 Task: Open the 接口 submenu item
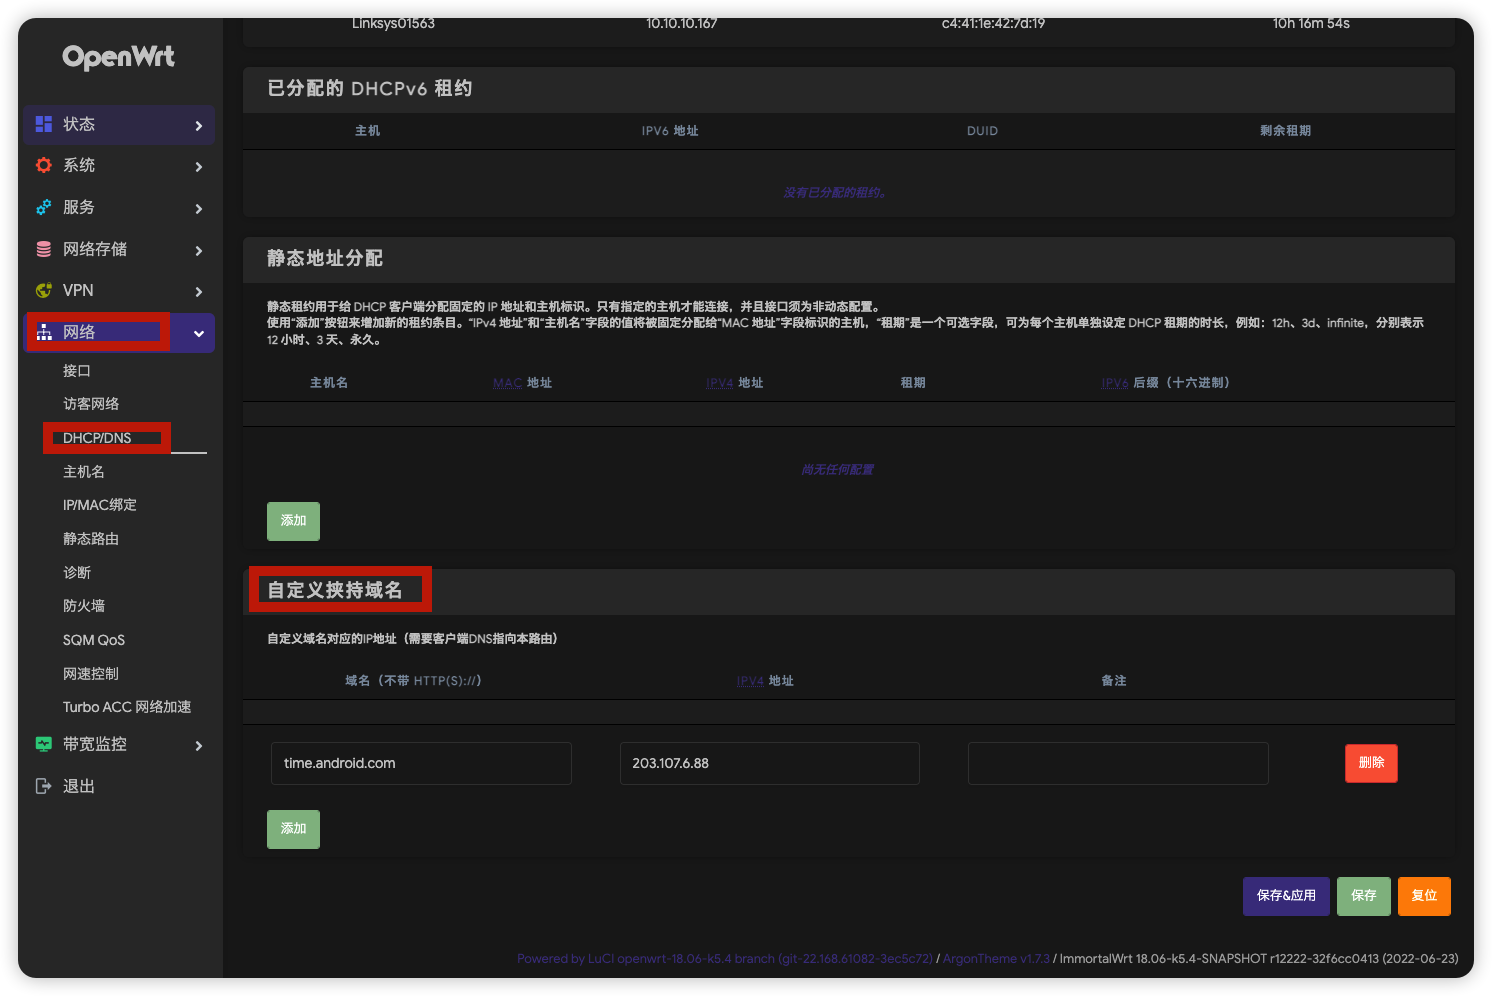point(77,371)
